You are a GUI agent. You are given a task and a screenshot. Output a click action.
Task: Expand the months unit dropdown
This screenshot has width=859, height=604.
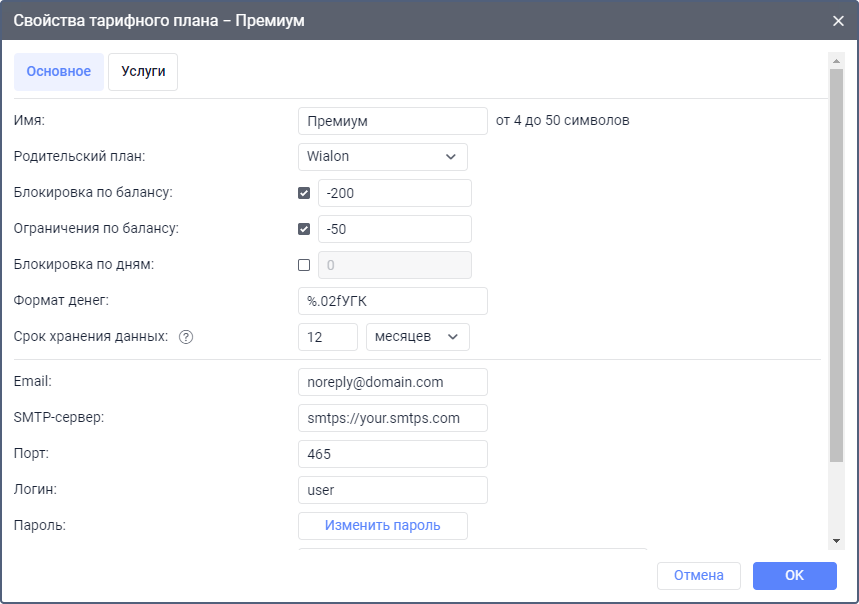pos(417,337)
